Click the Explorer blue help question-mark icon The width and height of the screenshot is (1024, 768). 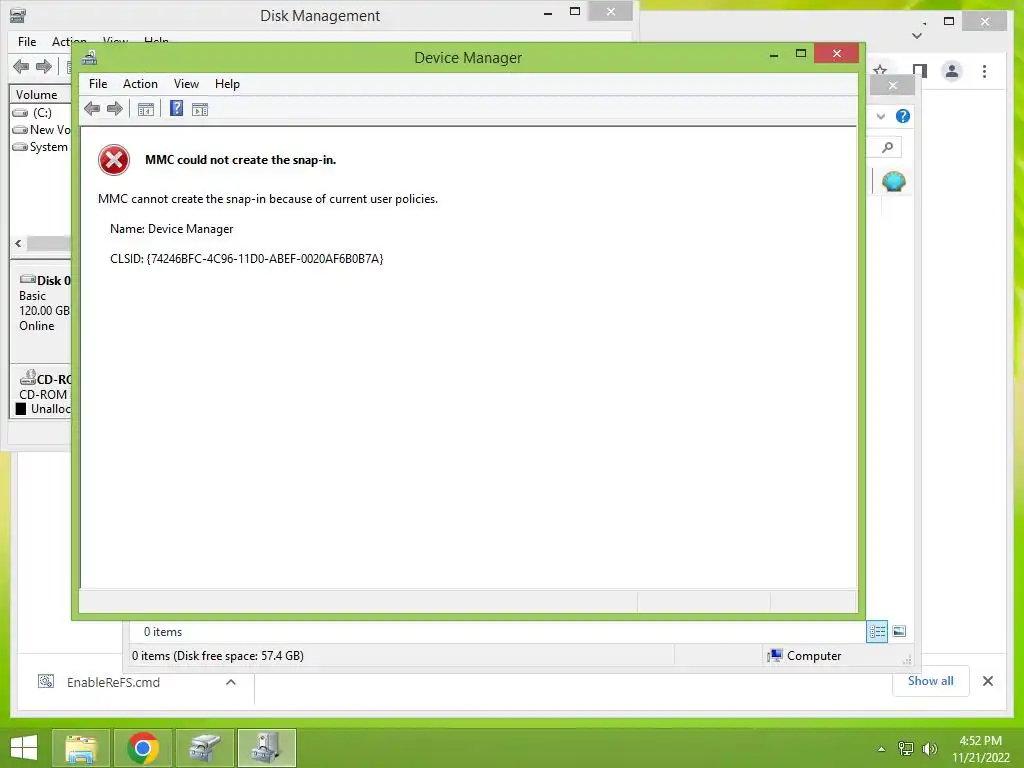click(x=903, y=116)
